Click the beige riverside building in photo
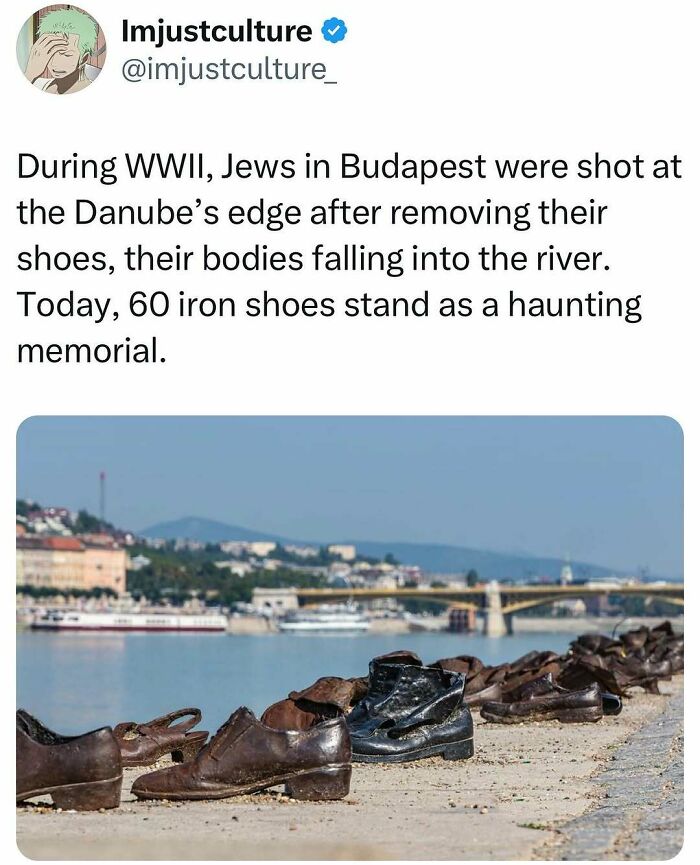This screenshot has width=700, height=865. [x=71, y=565]
